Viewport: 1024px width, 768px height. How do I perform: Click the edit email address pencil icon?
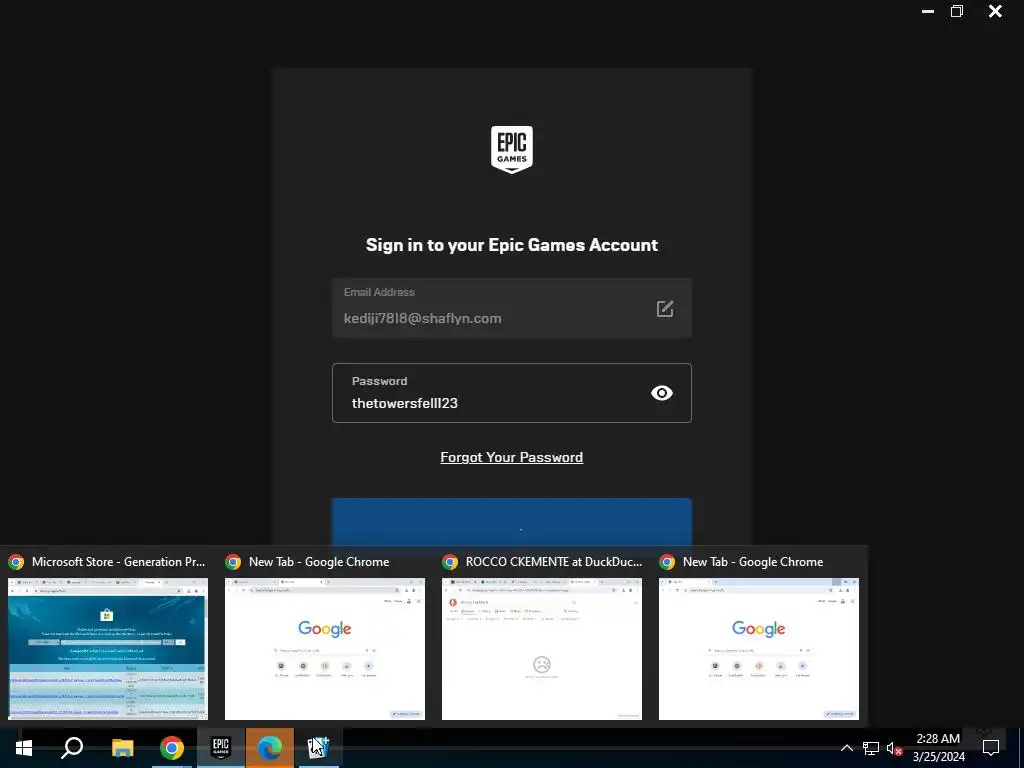tap(665, 308)
